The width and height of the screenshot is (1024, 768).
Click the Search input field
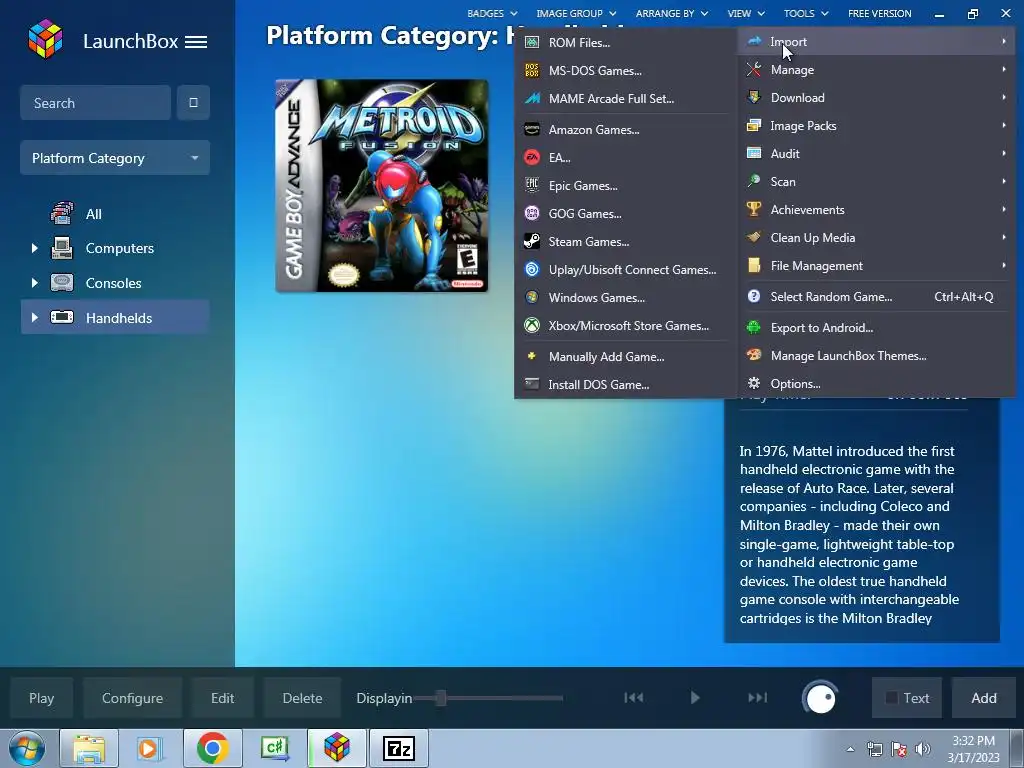click(x=95, y=103)
